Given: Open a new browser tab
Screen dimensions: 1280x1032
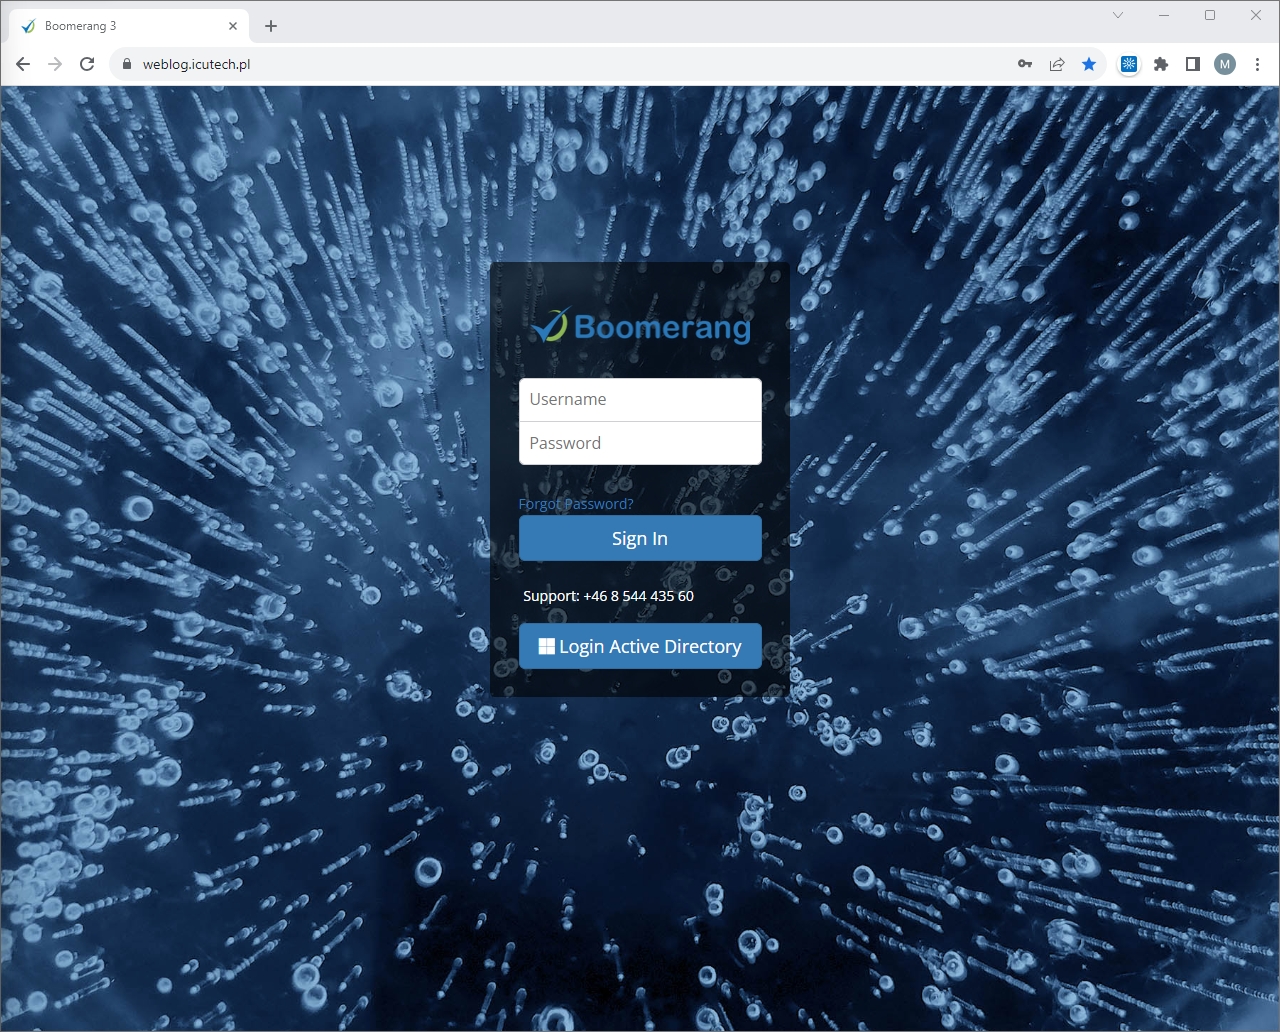Looking at the screenshot, I should coord(271,26).
